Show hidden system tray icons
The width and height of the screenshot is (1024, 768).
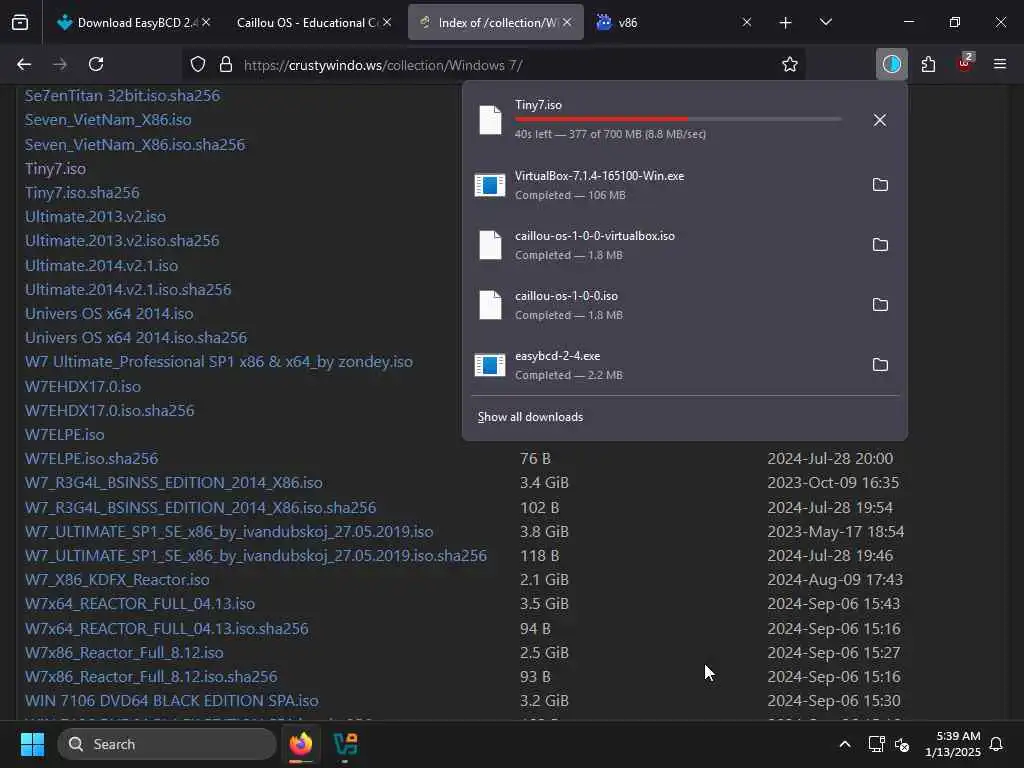click(x=844, y=744)
